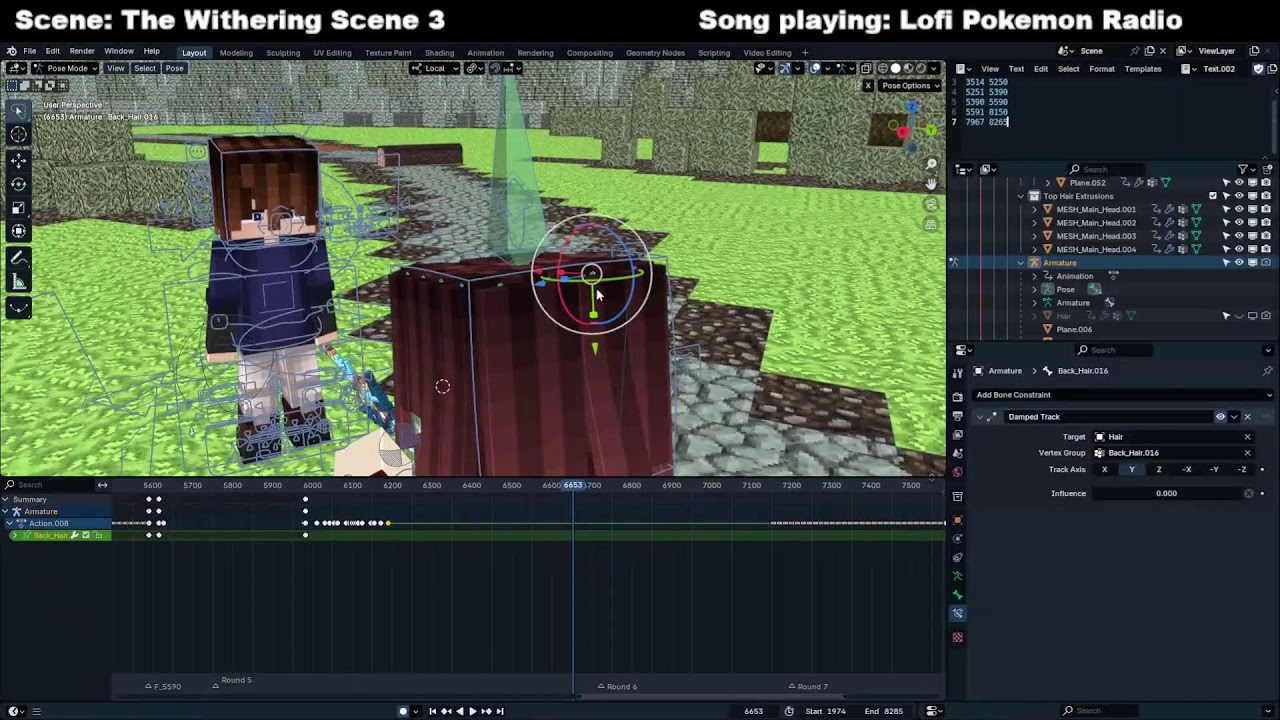Open the Pose menu in viewport header
The width and height of the screenshot is (1280, 720).
[x=174, y=68]
